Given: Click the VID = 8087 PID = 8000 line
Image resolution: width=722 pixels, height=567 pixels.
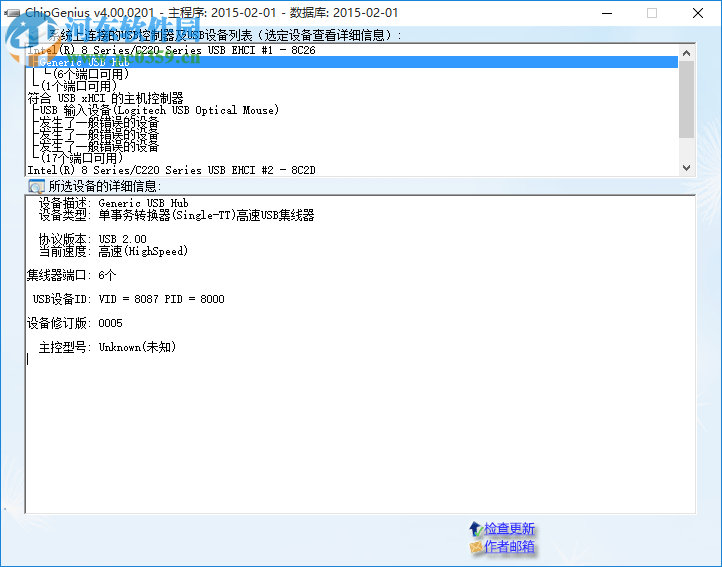Looking at the screenshot, I should point(128,299).
